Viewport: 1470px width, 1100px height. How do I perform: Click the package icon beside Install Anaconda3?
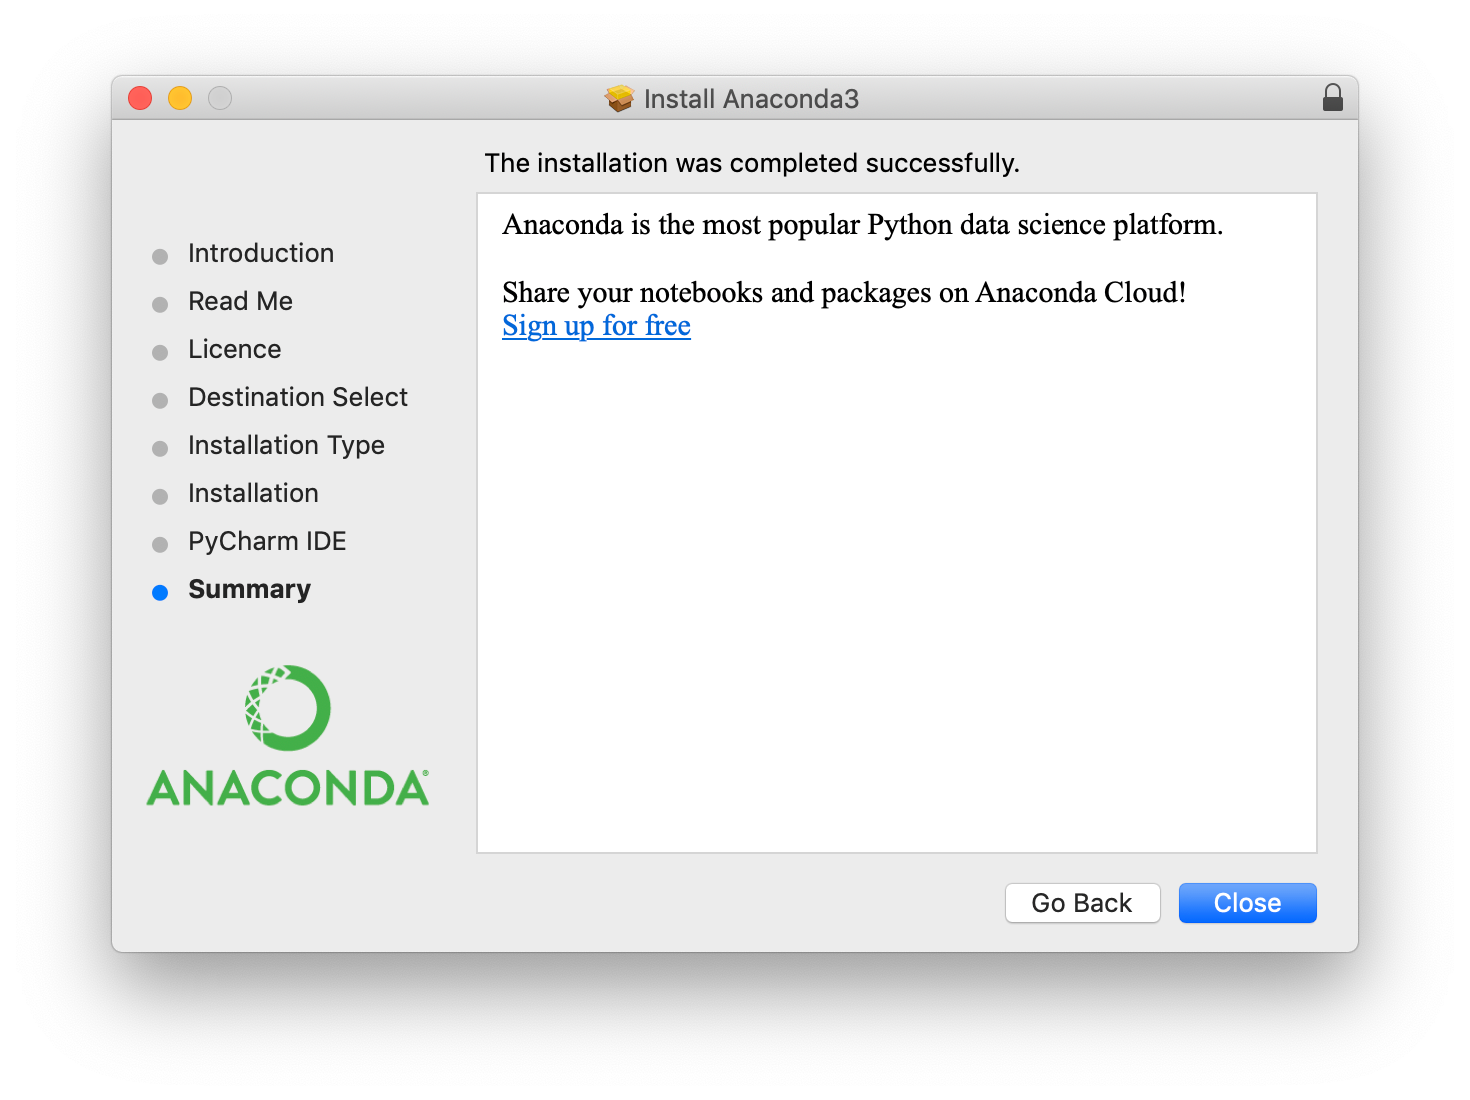tap(620, 98)
